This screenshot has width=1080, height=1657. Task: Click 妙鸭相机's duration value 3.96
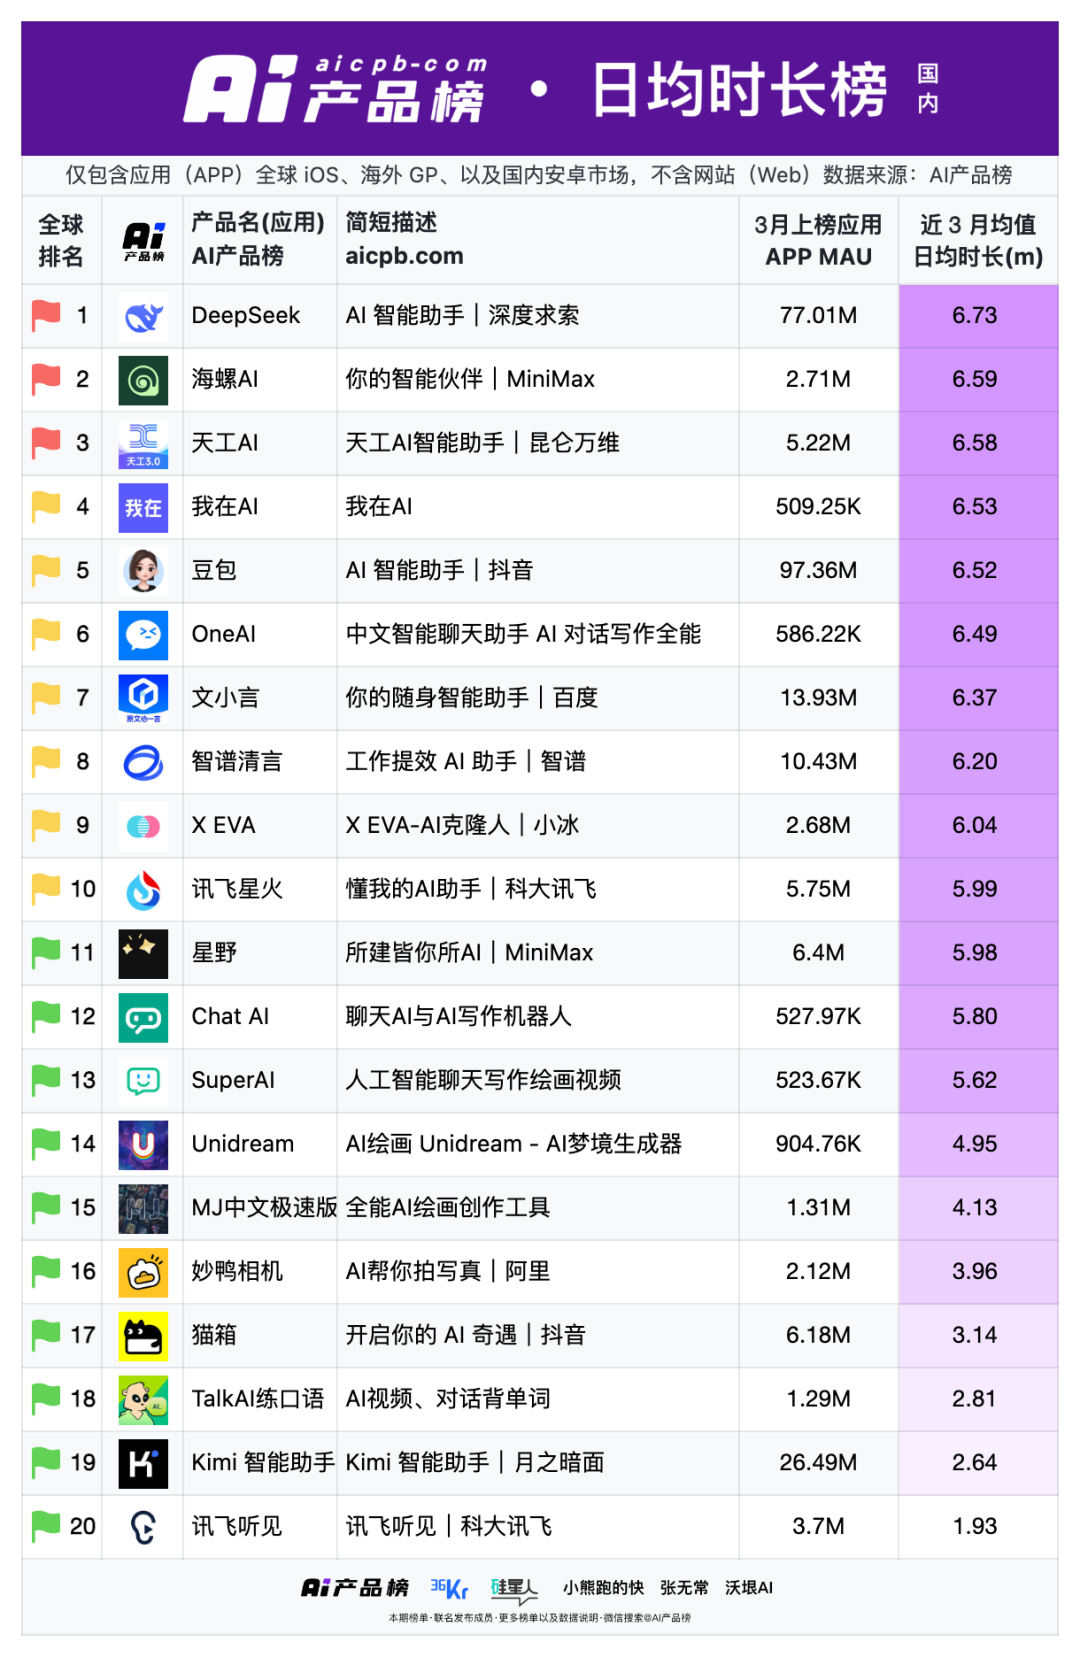(x=975, y=1272)
